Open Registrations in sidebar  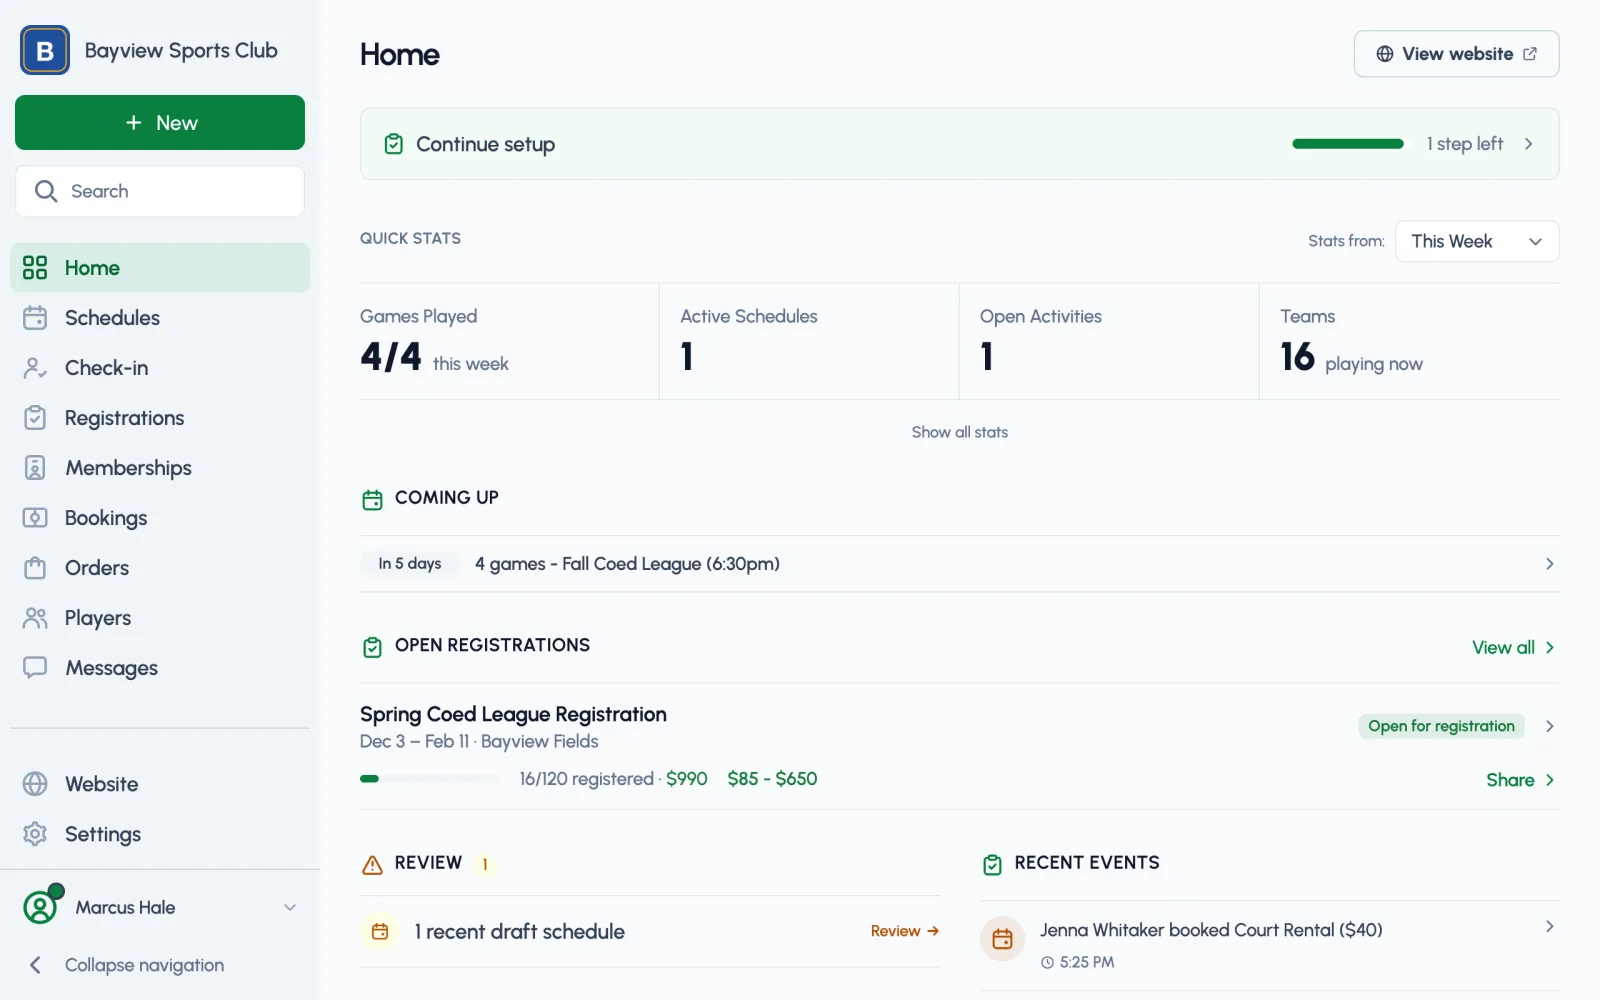pyautogui.click(x=160, y=418)
